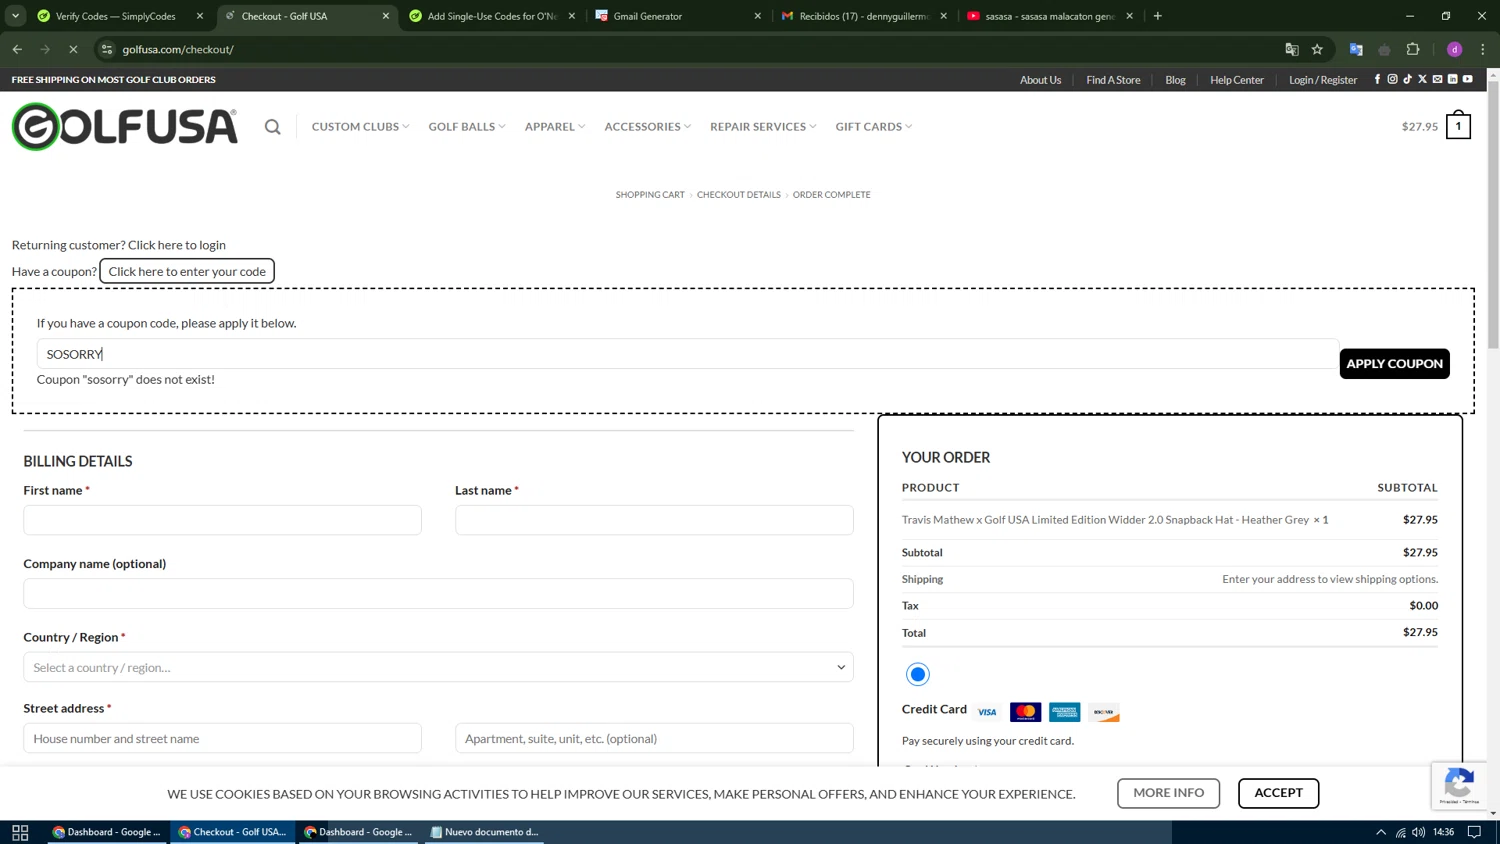The image size is (1500, 844).
Task: Click the Apartment, suite, unit field
Action: click(x=654, y=738)
